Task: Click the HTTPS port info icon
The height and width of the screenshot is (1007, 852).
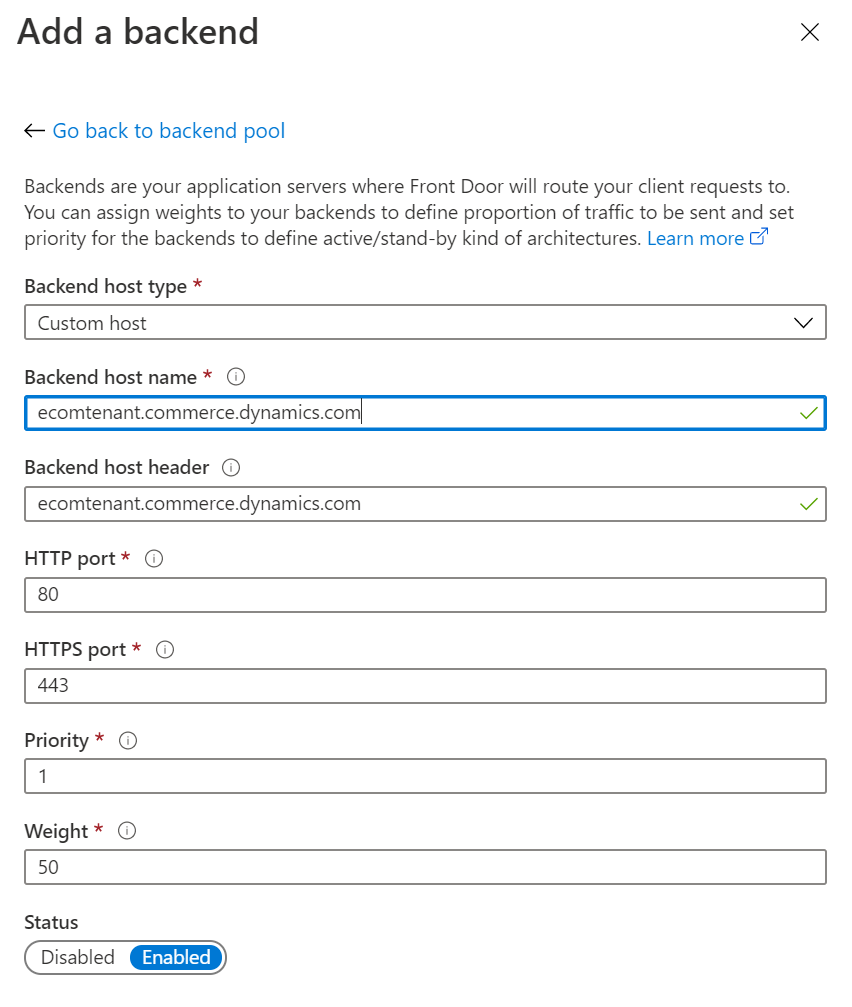Action: click(164, 649)
